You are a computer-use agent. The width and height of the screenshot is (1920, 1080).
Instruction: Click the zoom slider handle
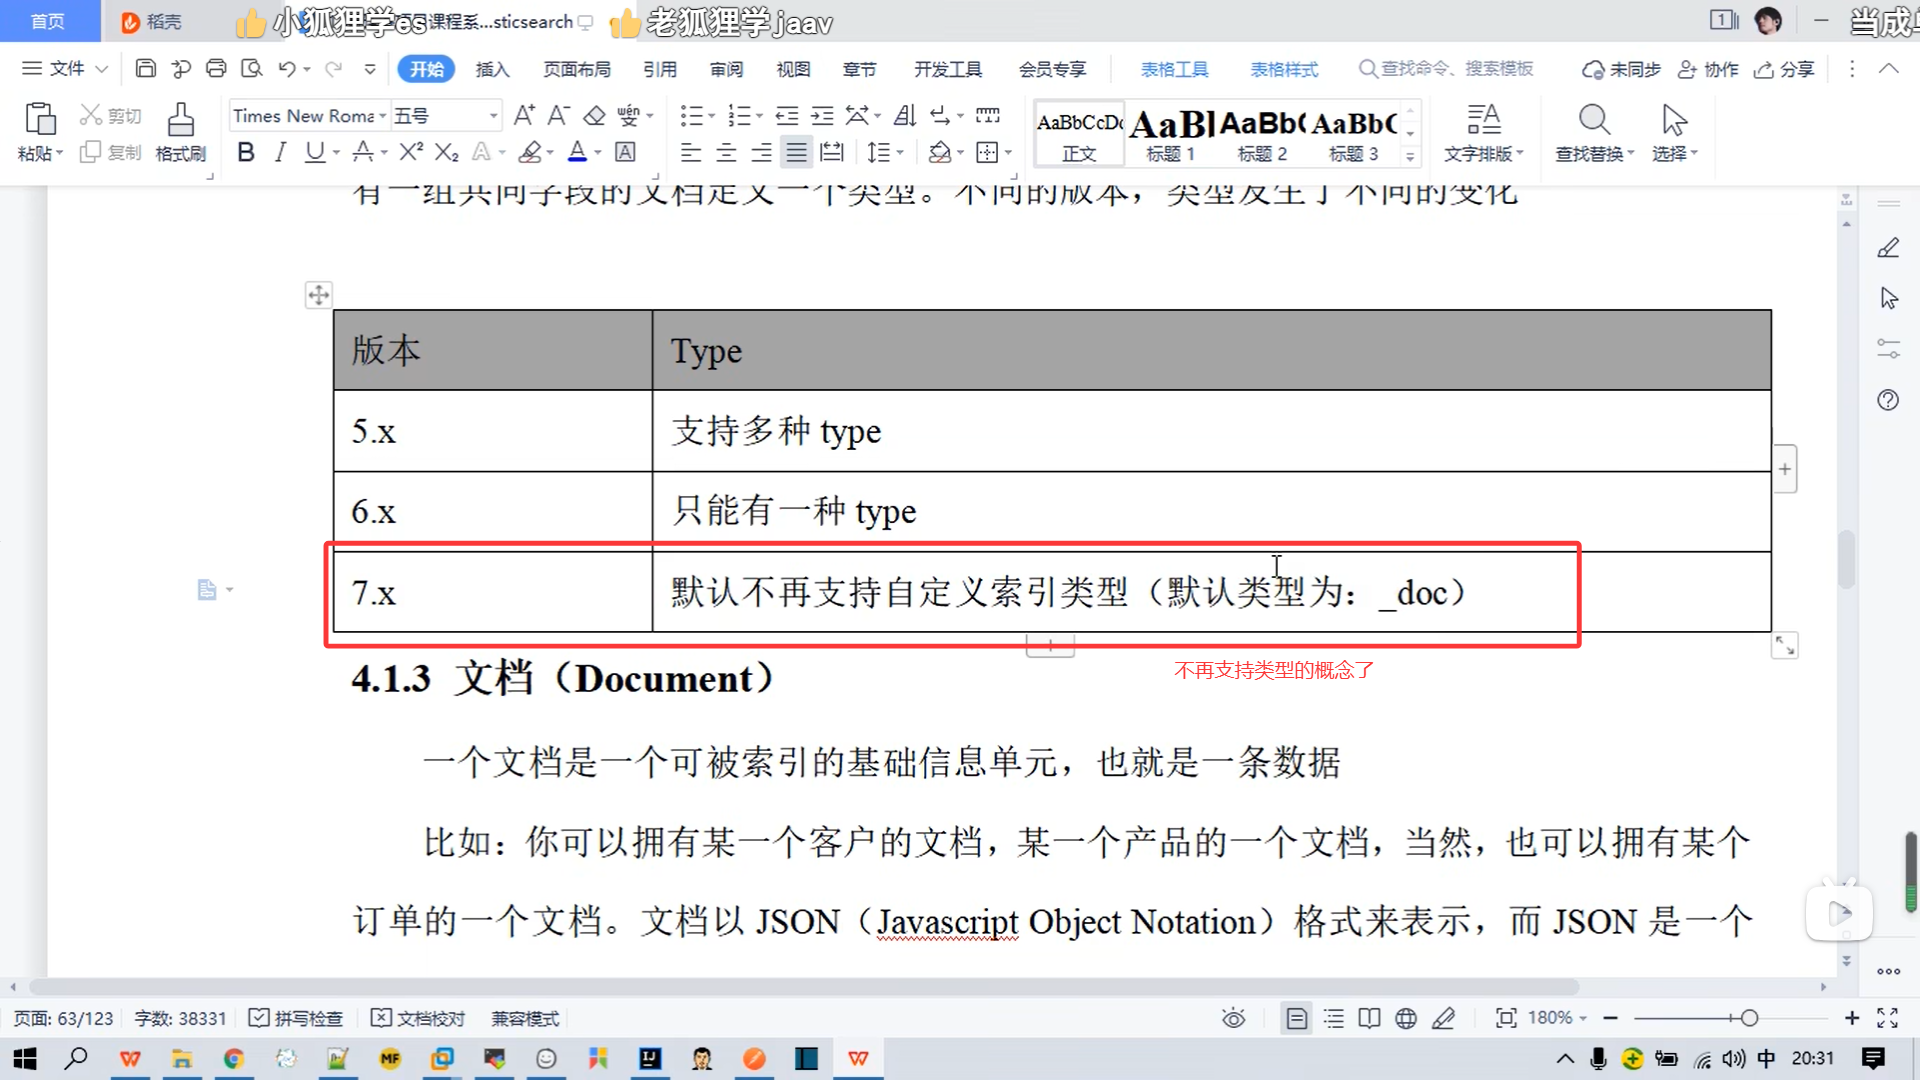click(1749, 1018)
